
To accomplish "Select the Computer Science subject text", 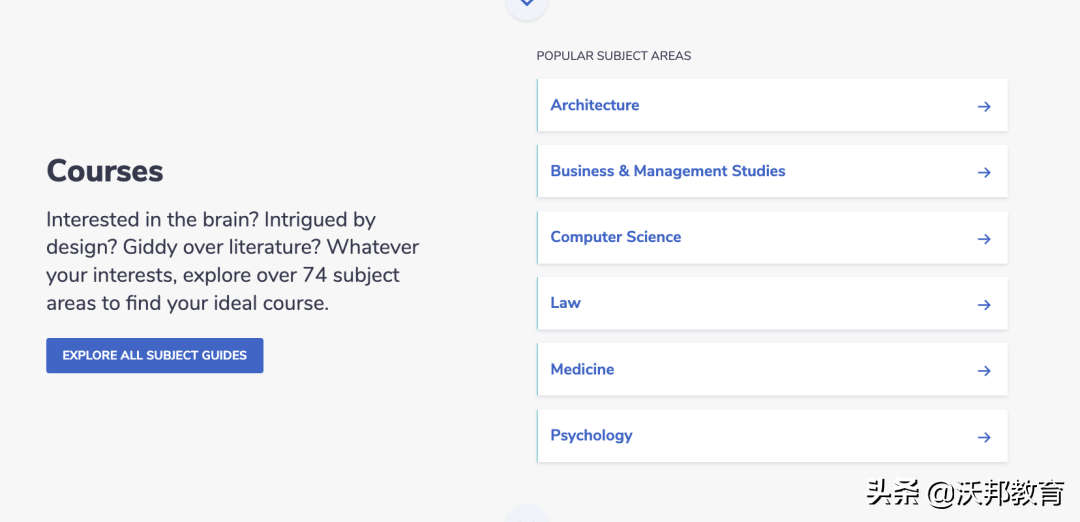I will click(x=615, y=237).
